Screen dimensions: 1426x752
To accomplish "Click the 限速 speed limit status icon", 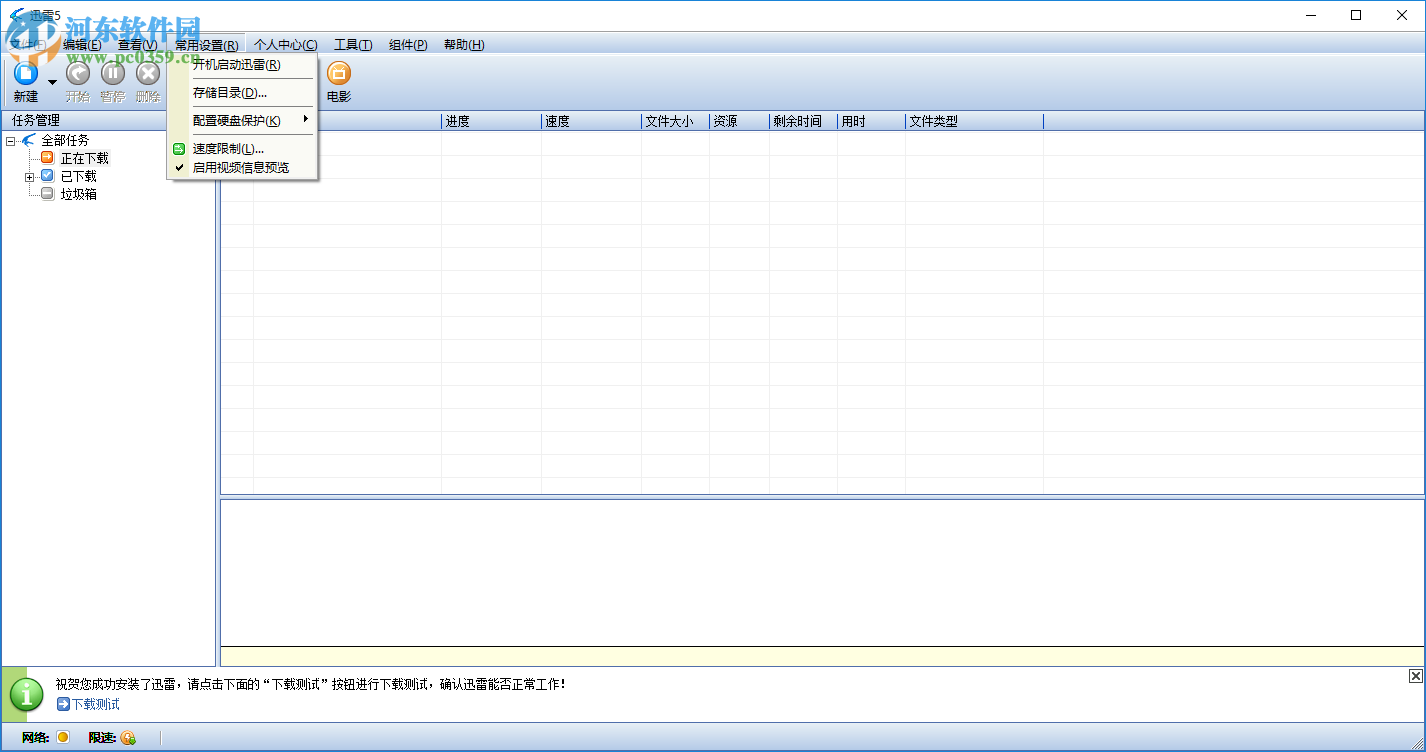I will tap(128, 738).
